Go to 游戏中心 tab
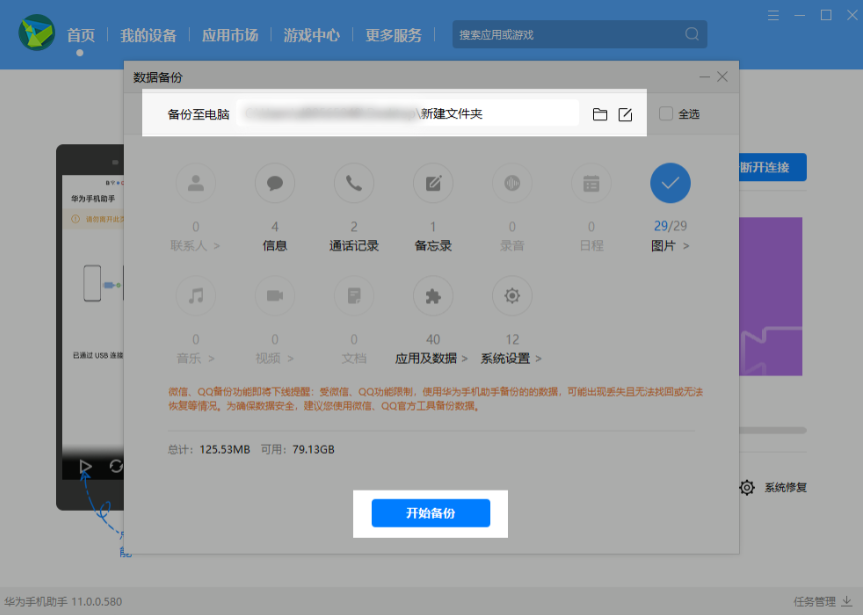The width and height of the screenshot is (863, 615). point(312,35)
